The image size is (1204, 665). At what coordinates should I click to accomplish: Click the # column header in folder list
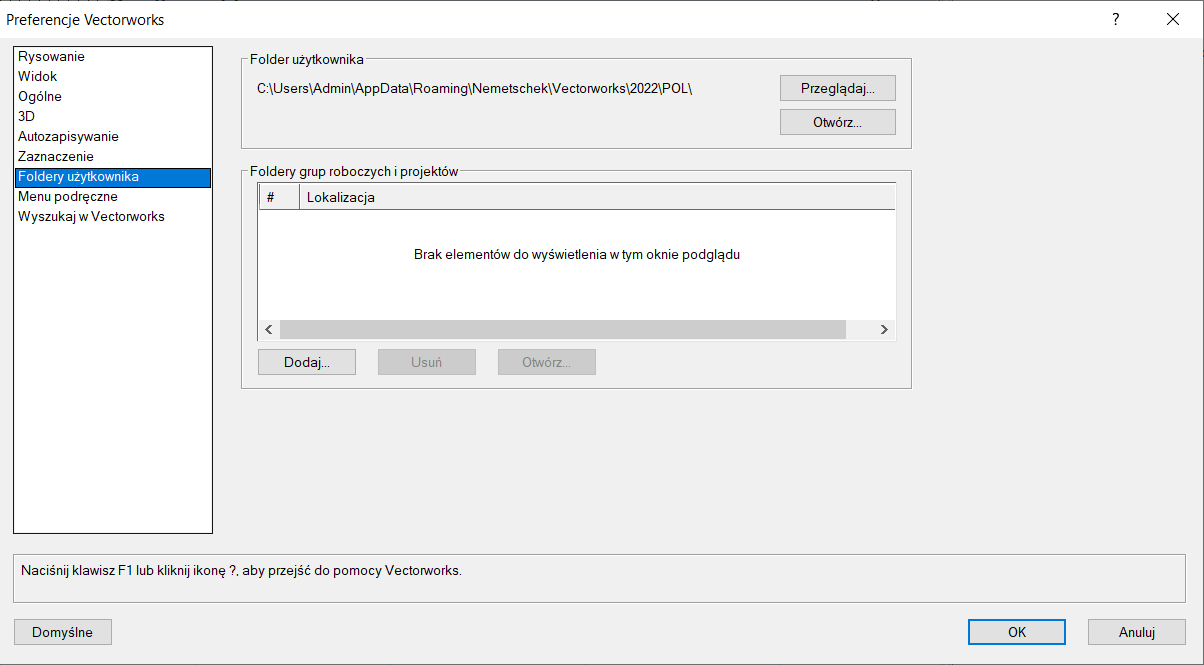coord(279,197)
